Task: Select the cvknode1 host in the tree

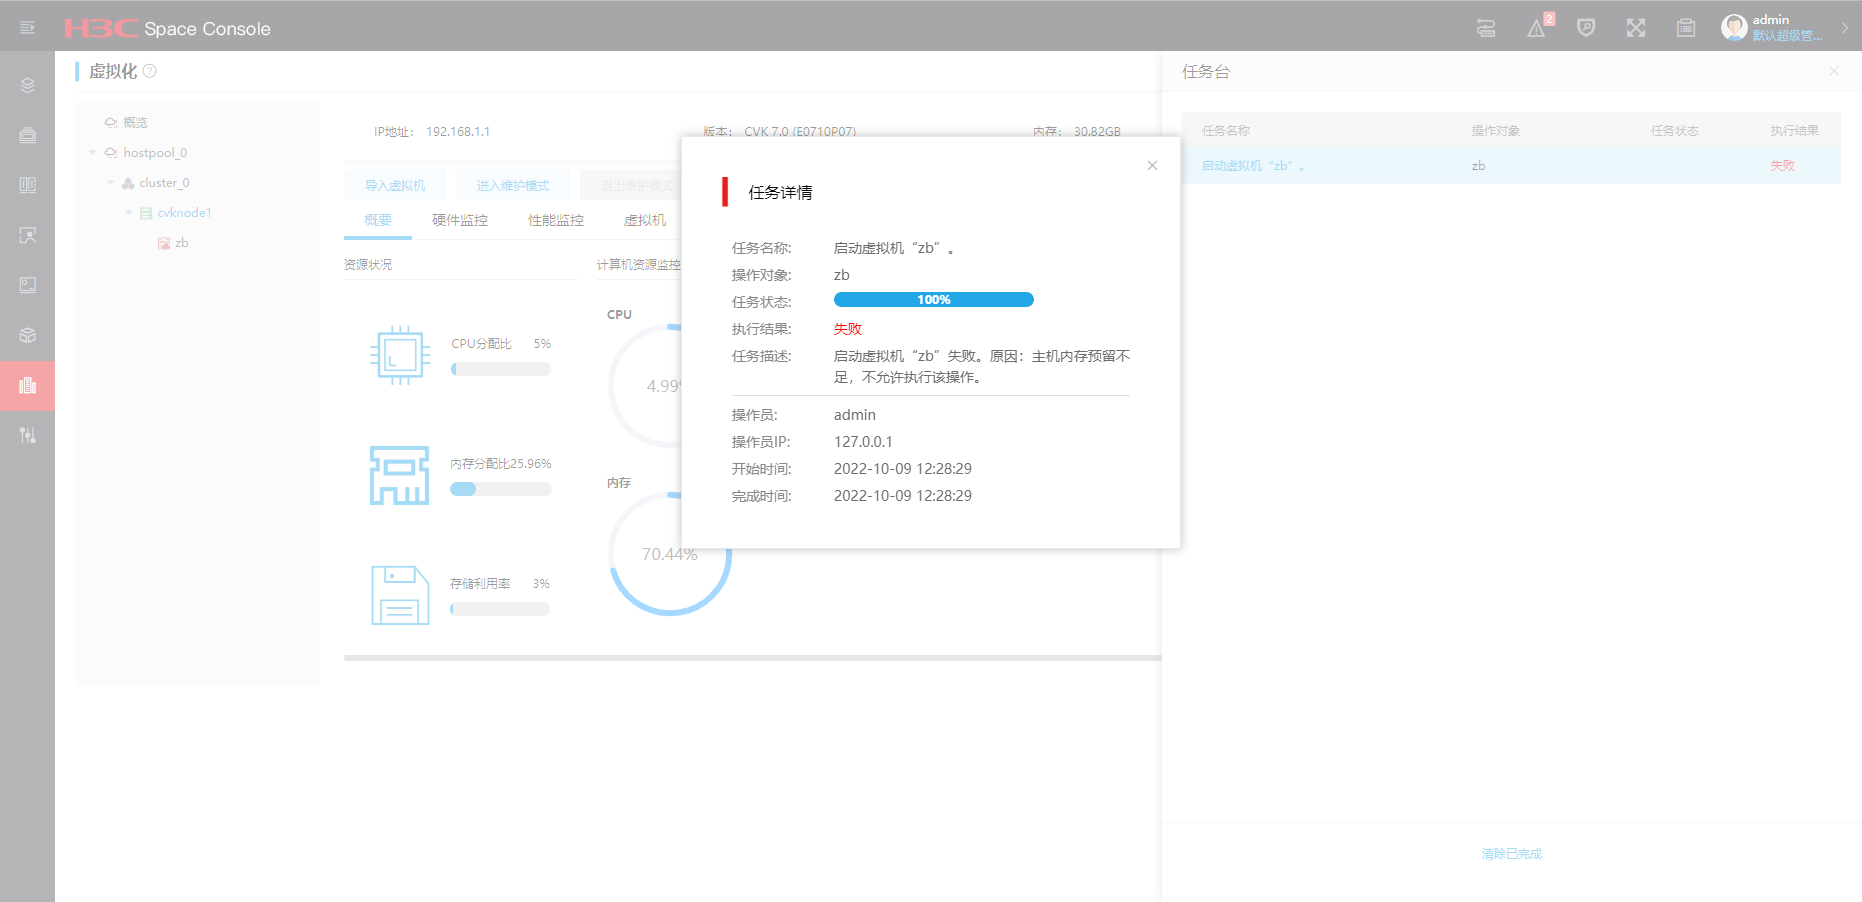Action: tap(184, 213)
